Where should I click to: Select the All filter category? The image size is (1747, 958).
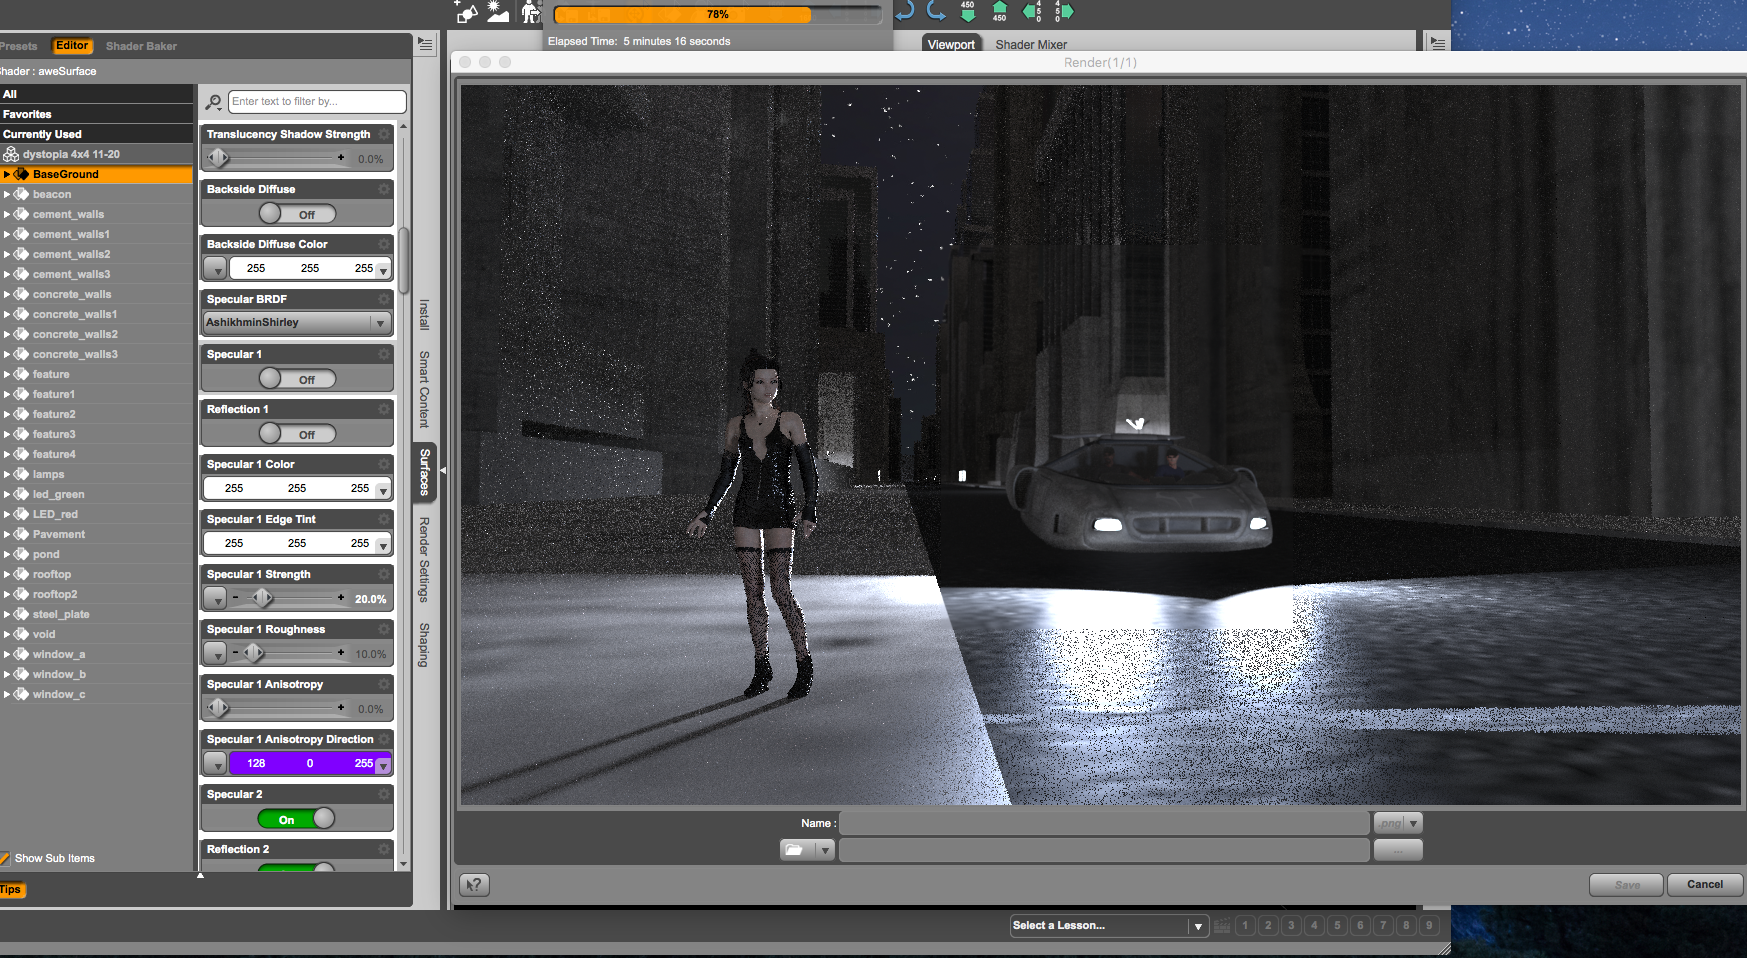pyautogui.click(x=96, y=94)
